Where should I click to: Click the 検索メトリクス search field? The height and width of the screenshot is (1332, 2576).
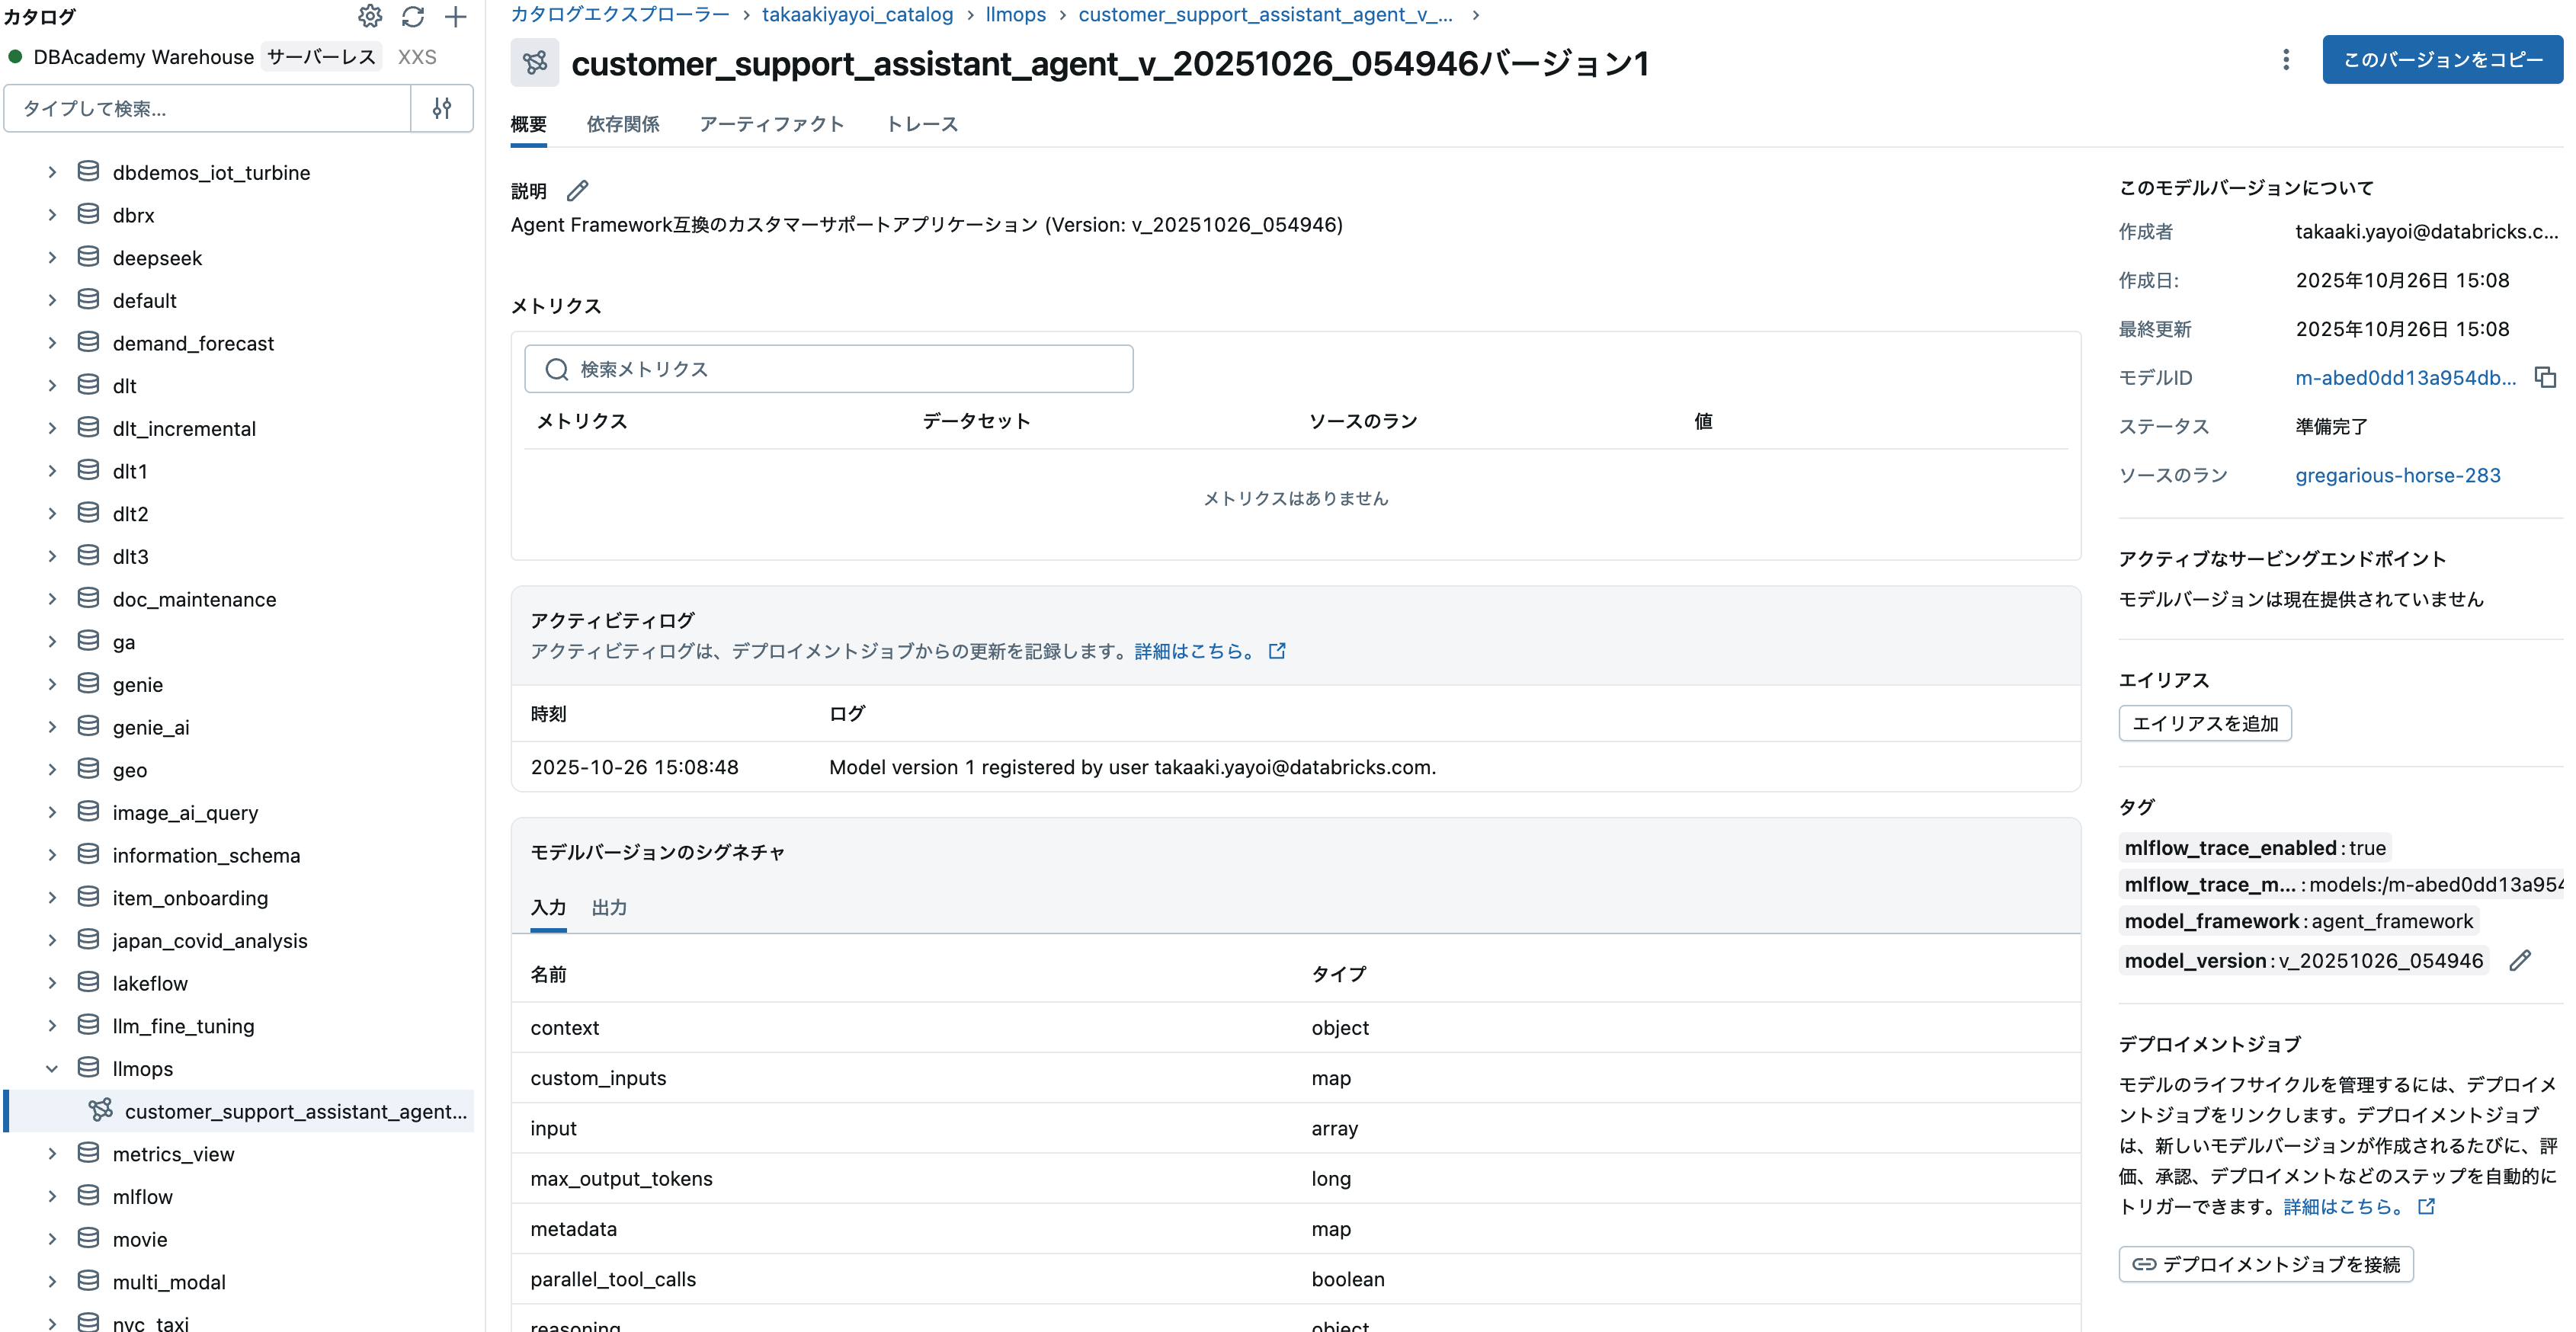point(828,368)
